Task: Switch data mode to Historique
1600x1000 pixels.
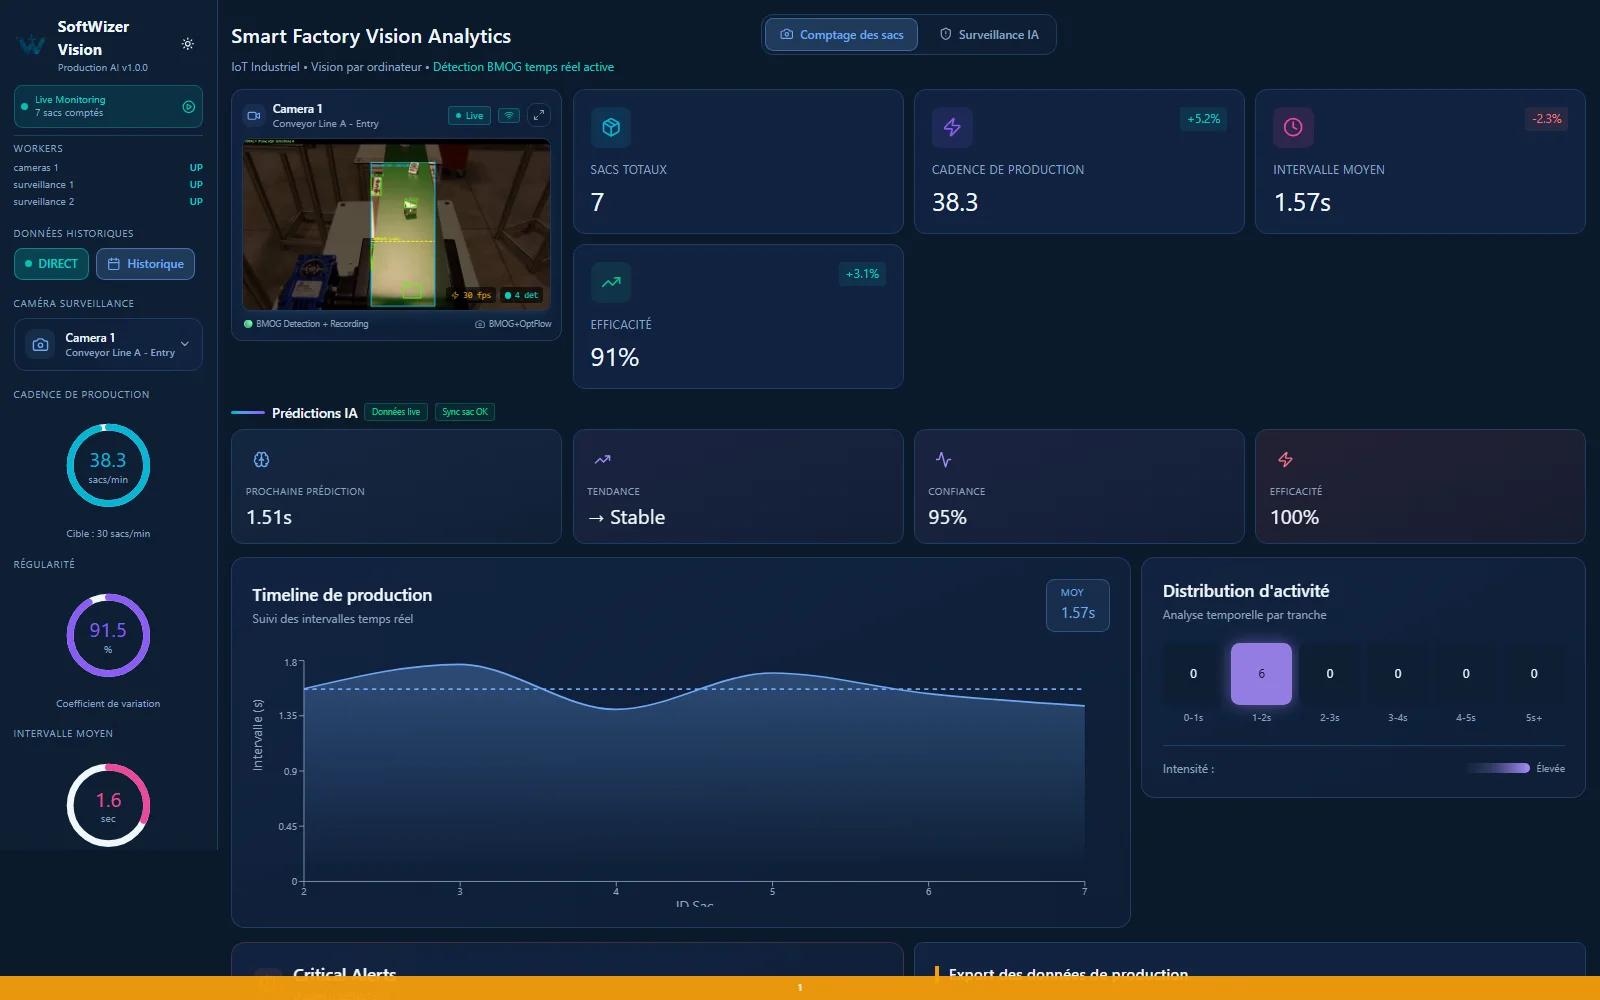Action: pyautogui.click(x=146, y=264)
